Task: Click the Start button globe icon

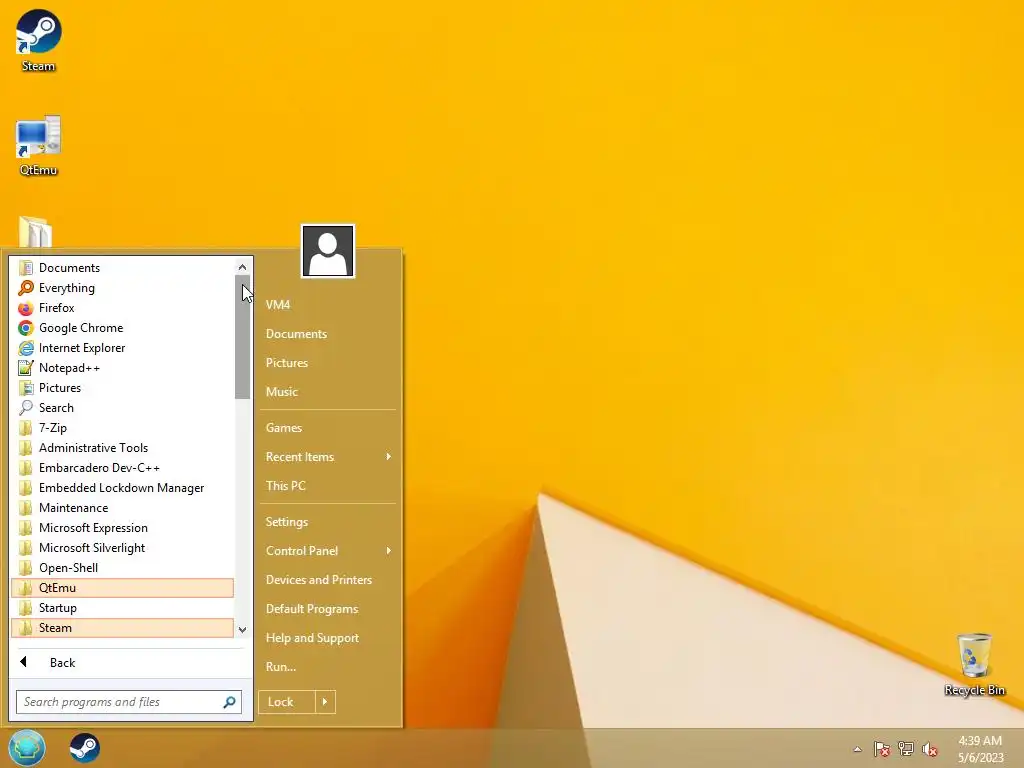Action: [x=27, y=748]
